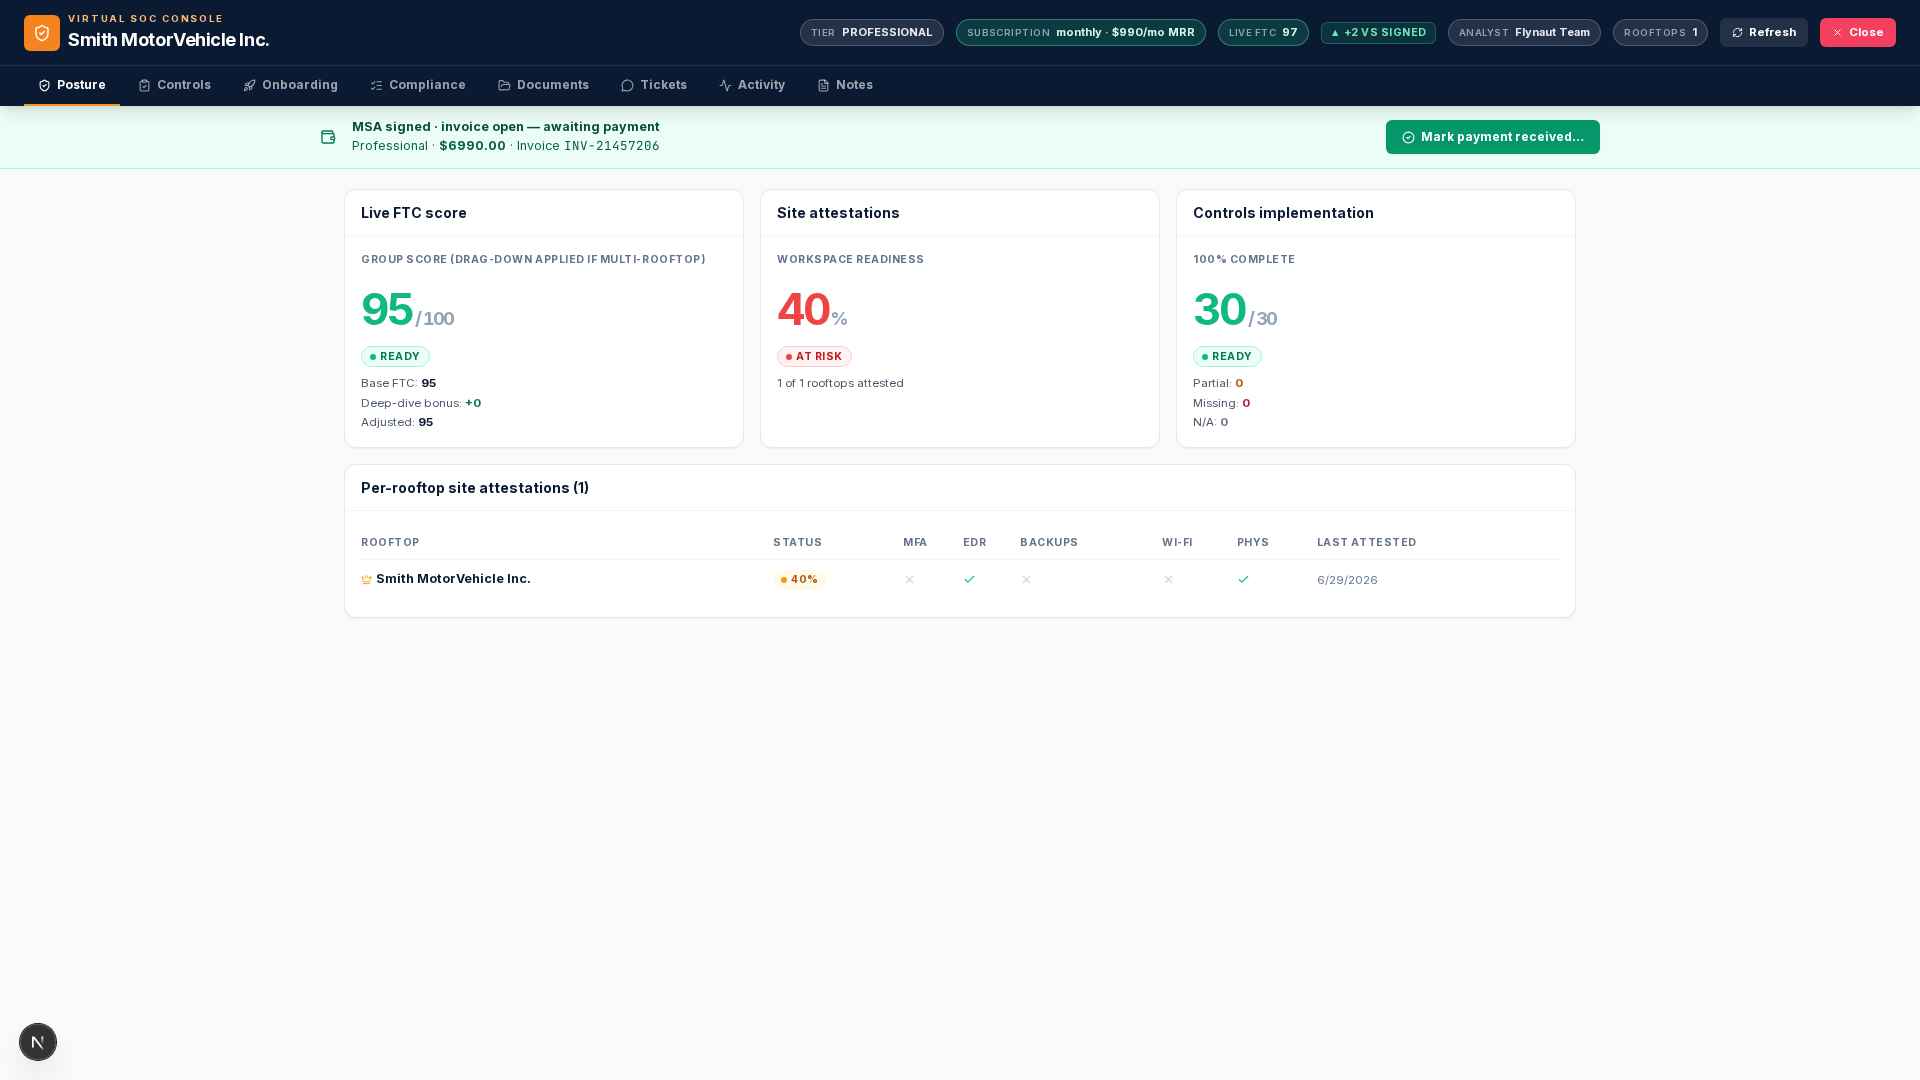Click the Phys check mark in rooftop row
This screenshot has width=1920, height=1080.
point(1243,580)
